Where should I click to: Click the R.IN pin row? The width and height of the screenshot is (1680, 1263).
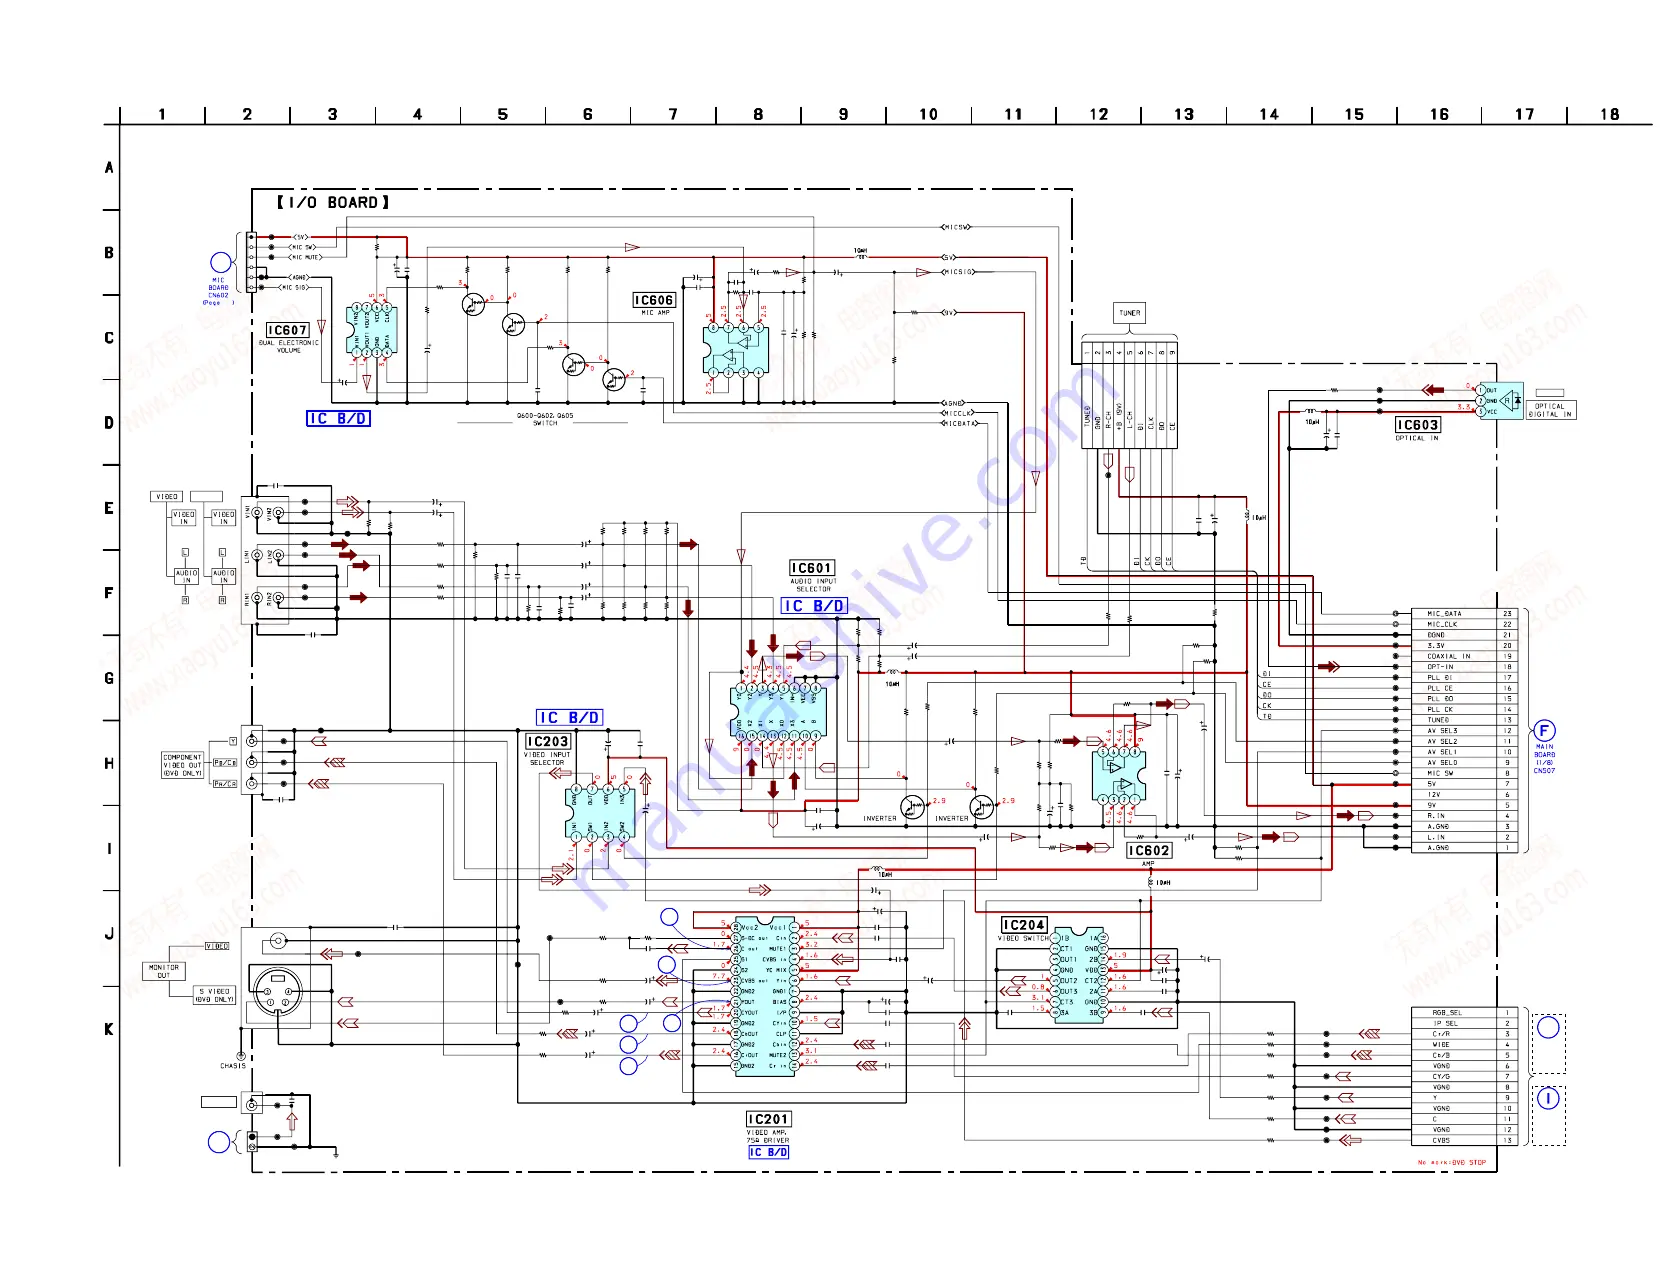click(x=1464, y=816)
